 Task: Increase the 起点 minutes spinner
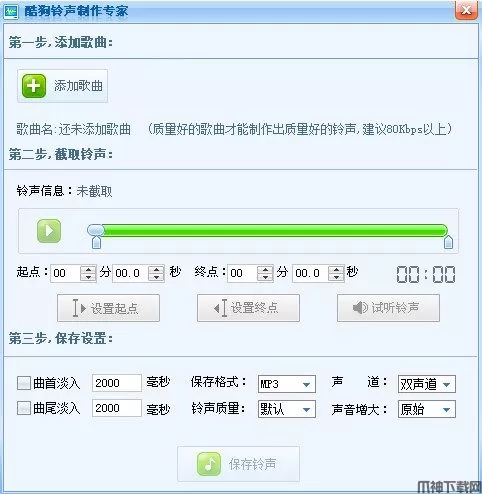[x=88, y=269]
